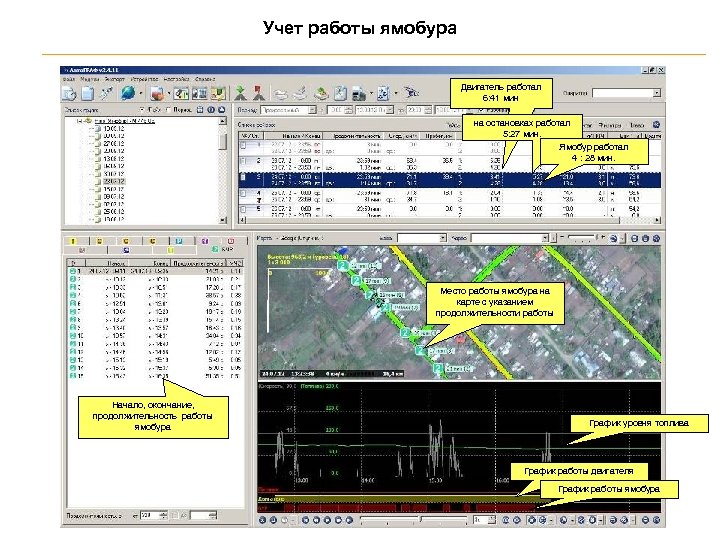The image size is (720, 540).
Task: Select row 1 in the auger work list
Action: tap(155, 271)
